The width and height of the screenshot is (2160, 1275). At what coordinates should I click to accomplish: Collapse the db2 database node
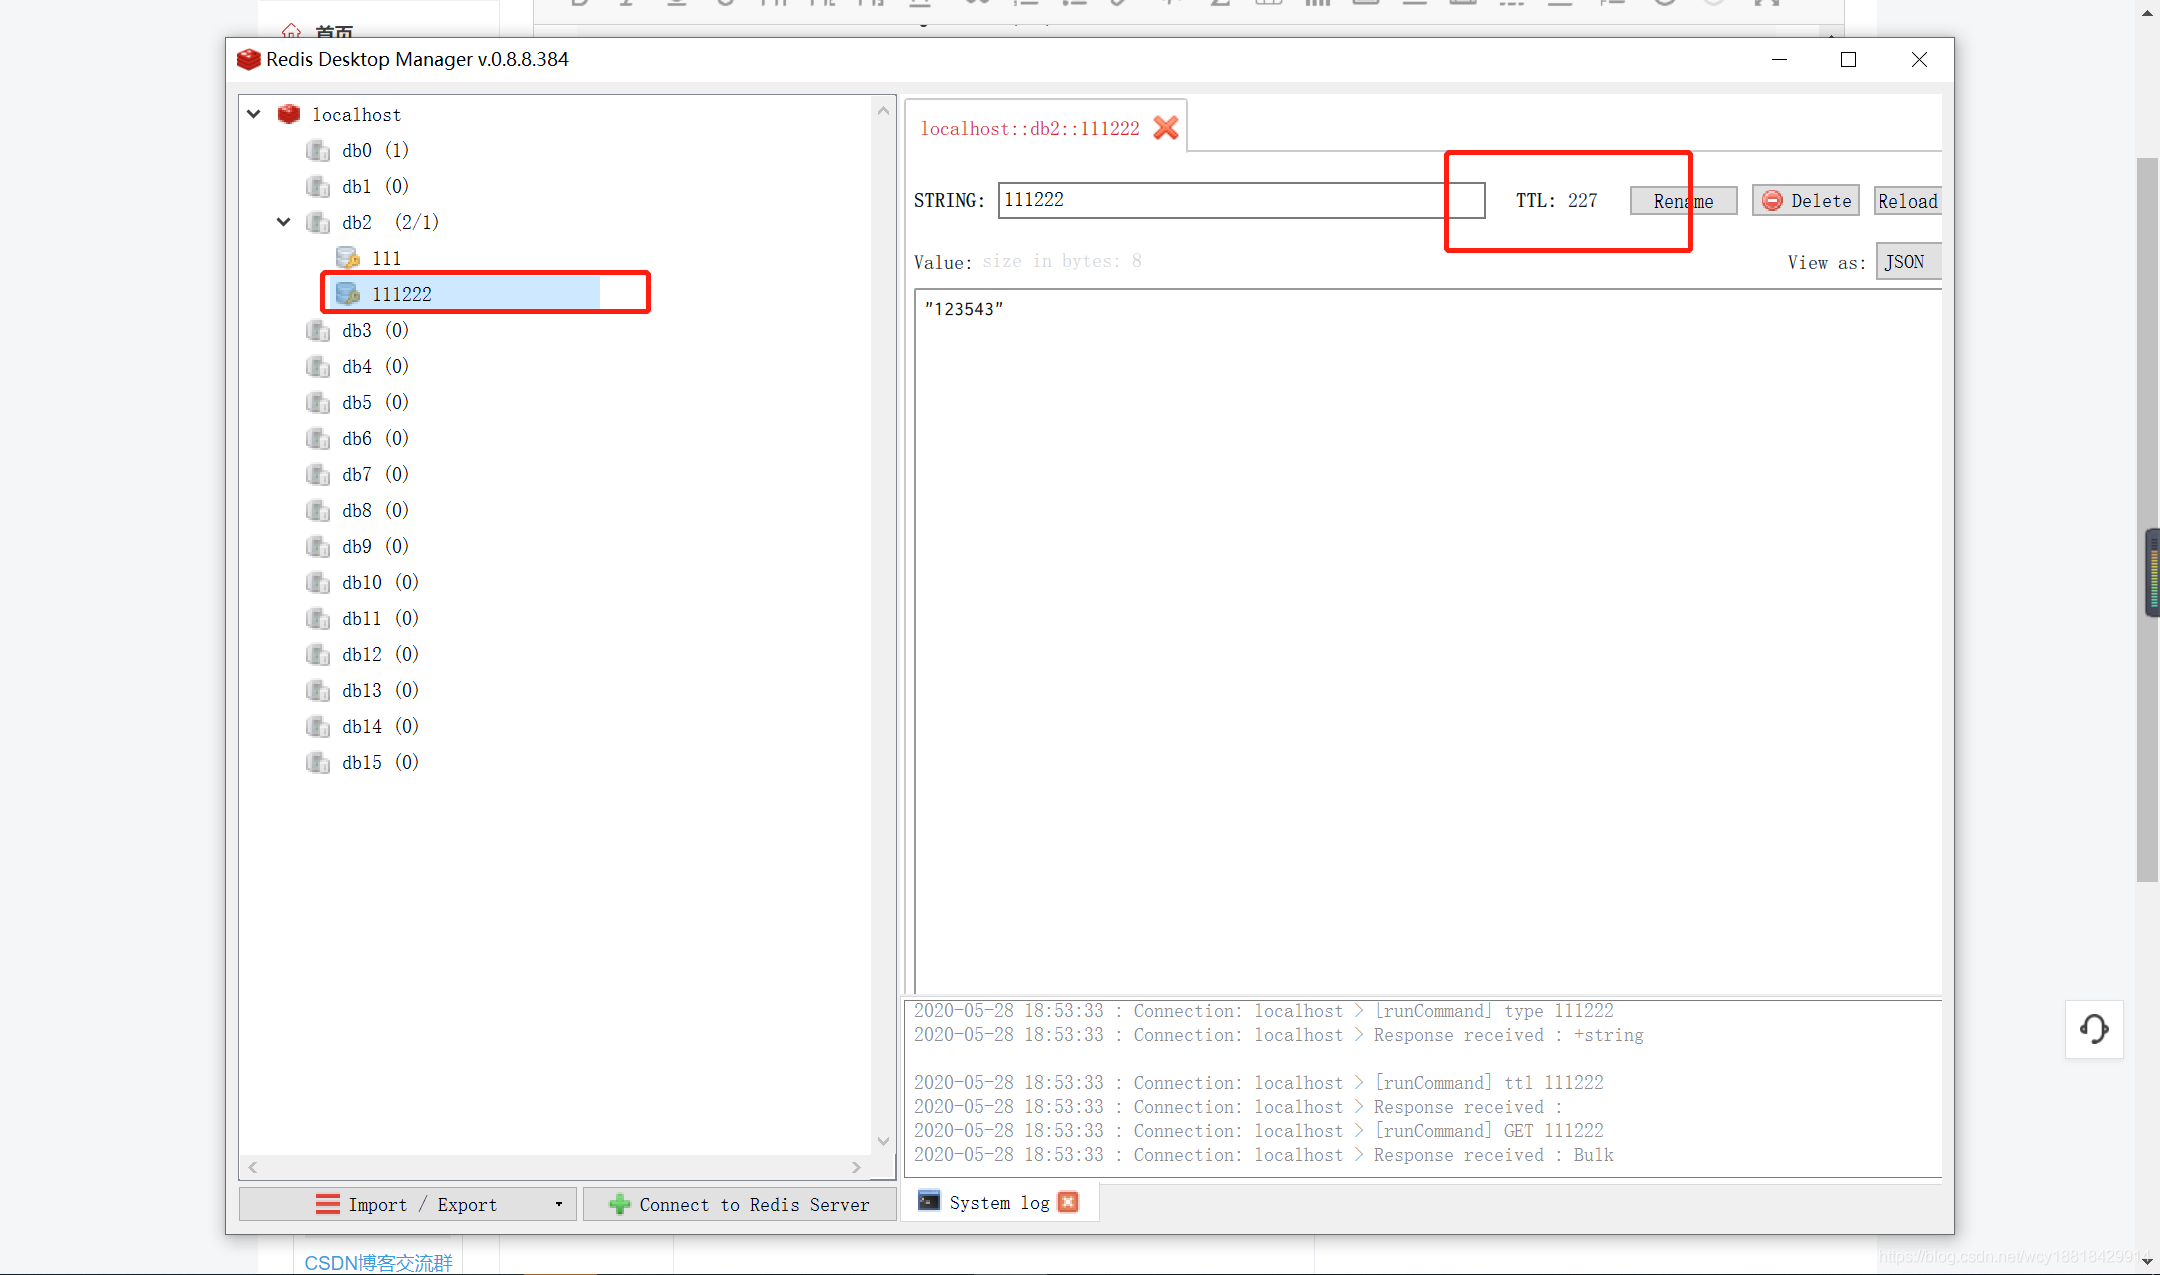point(284,222)
